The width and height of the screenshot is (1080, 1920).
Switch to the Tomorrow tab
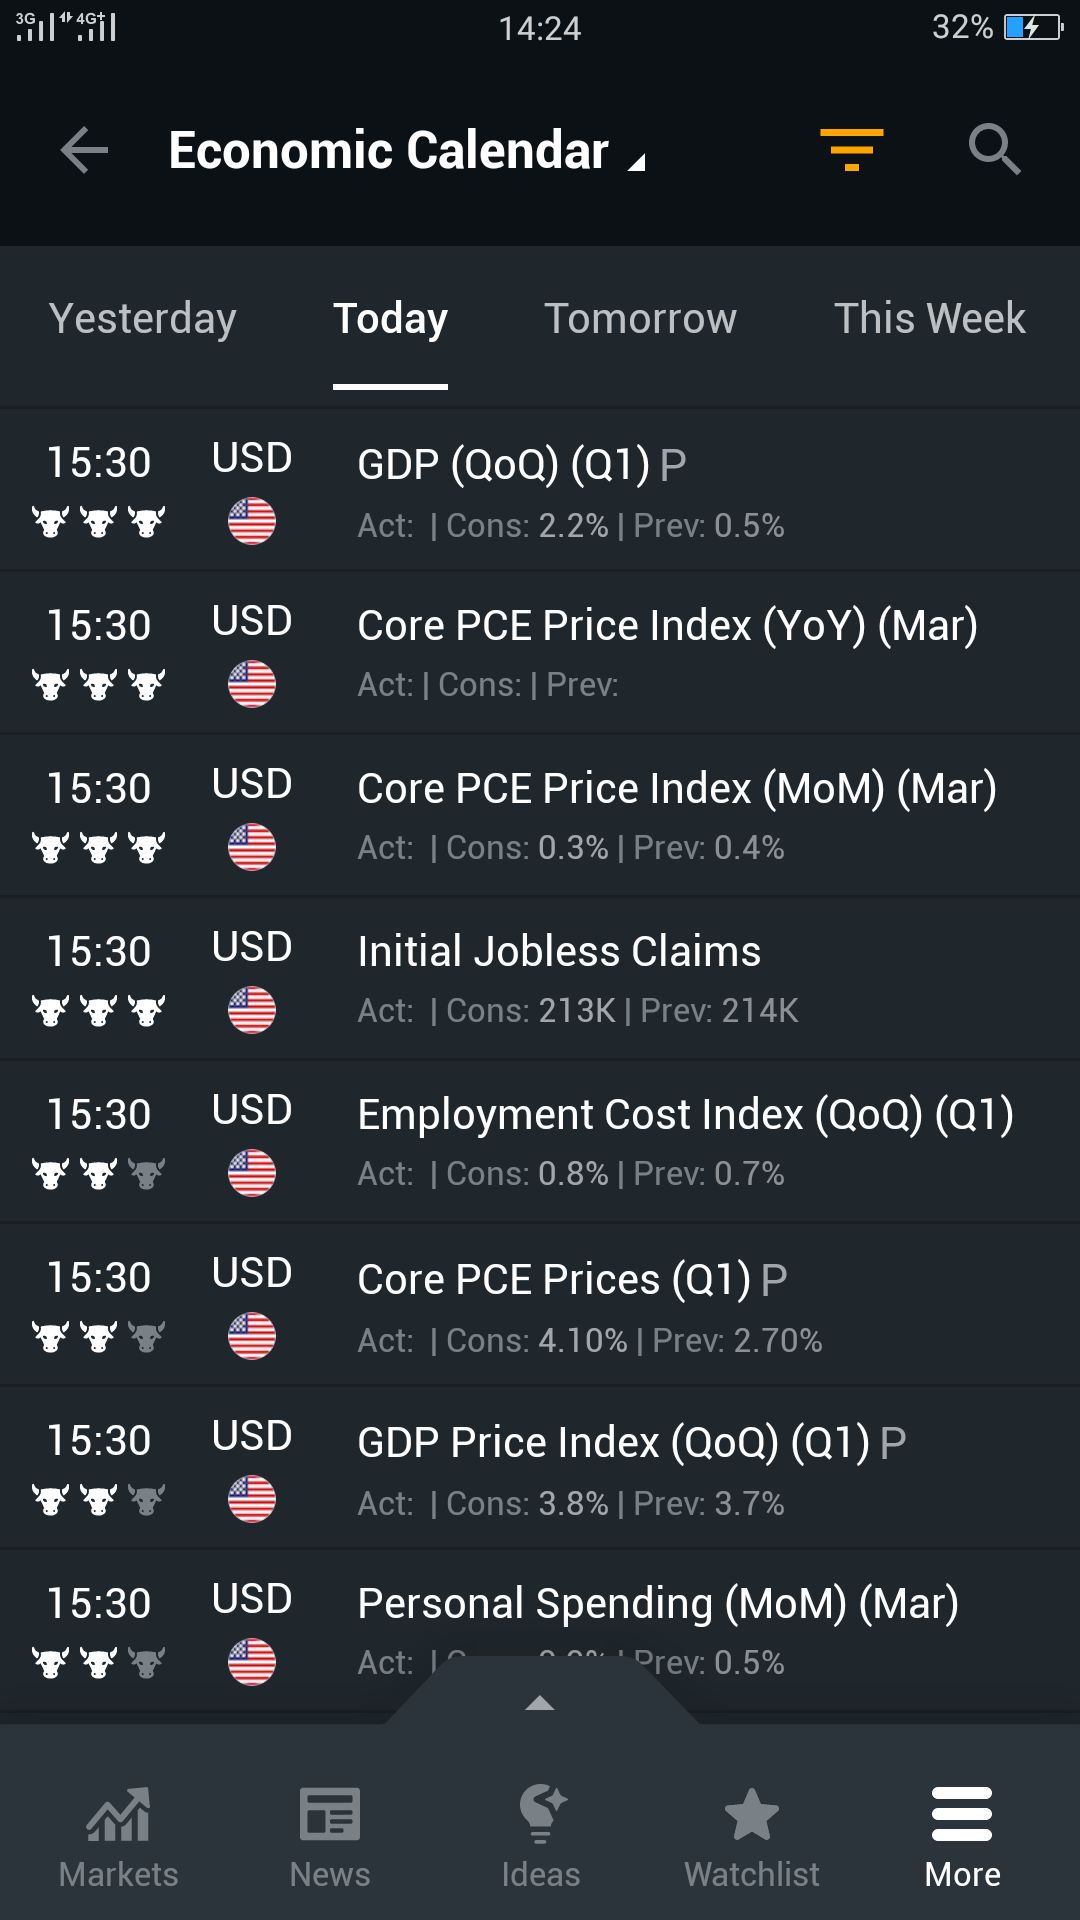[x=640, y=319]
